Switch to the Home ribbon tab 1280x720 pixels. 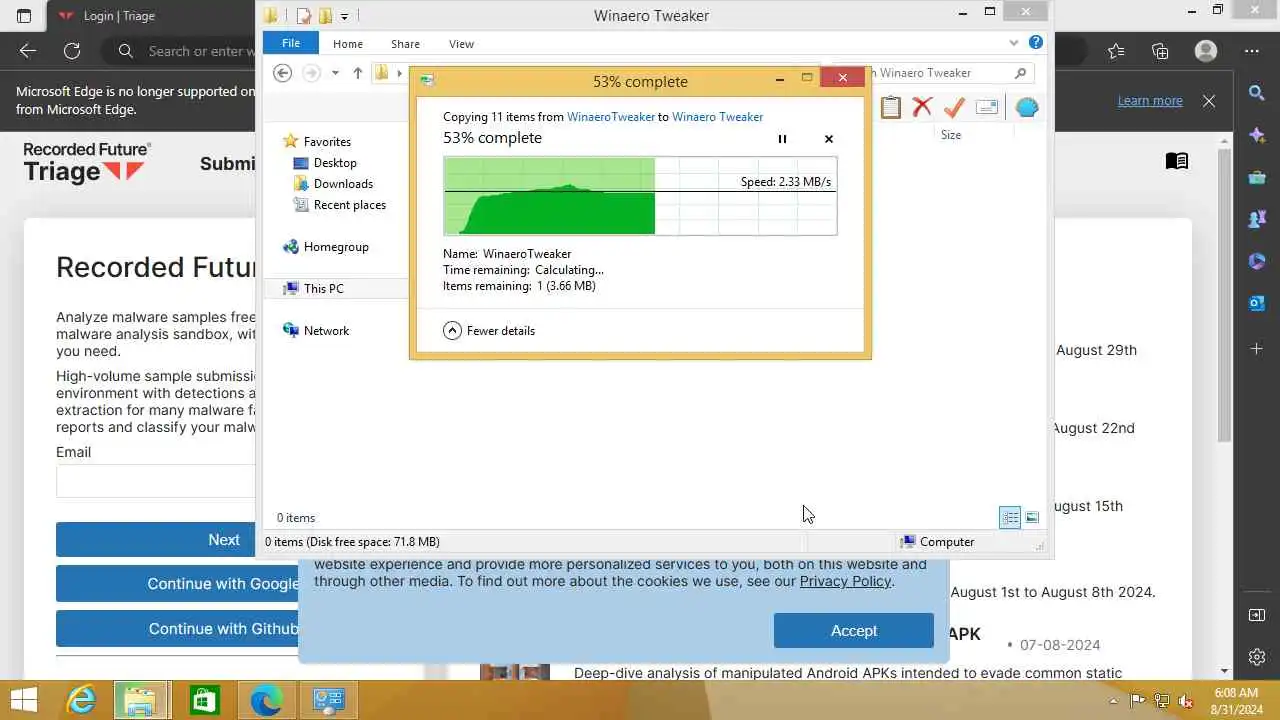(348, 44)
